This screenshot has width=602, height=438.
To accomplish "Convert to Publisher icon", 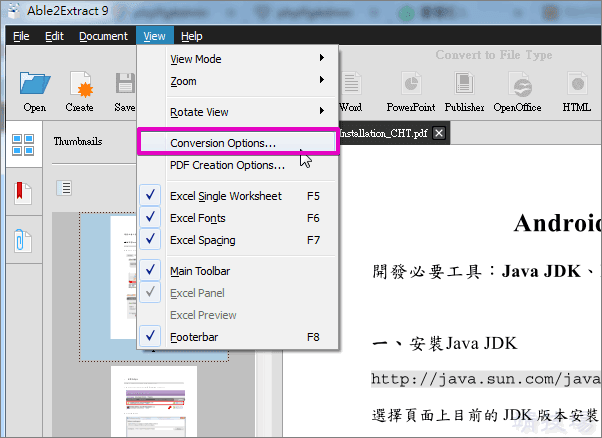I will [464, 83].
